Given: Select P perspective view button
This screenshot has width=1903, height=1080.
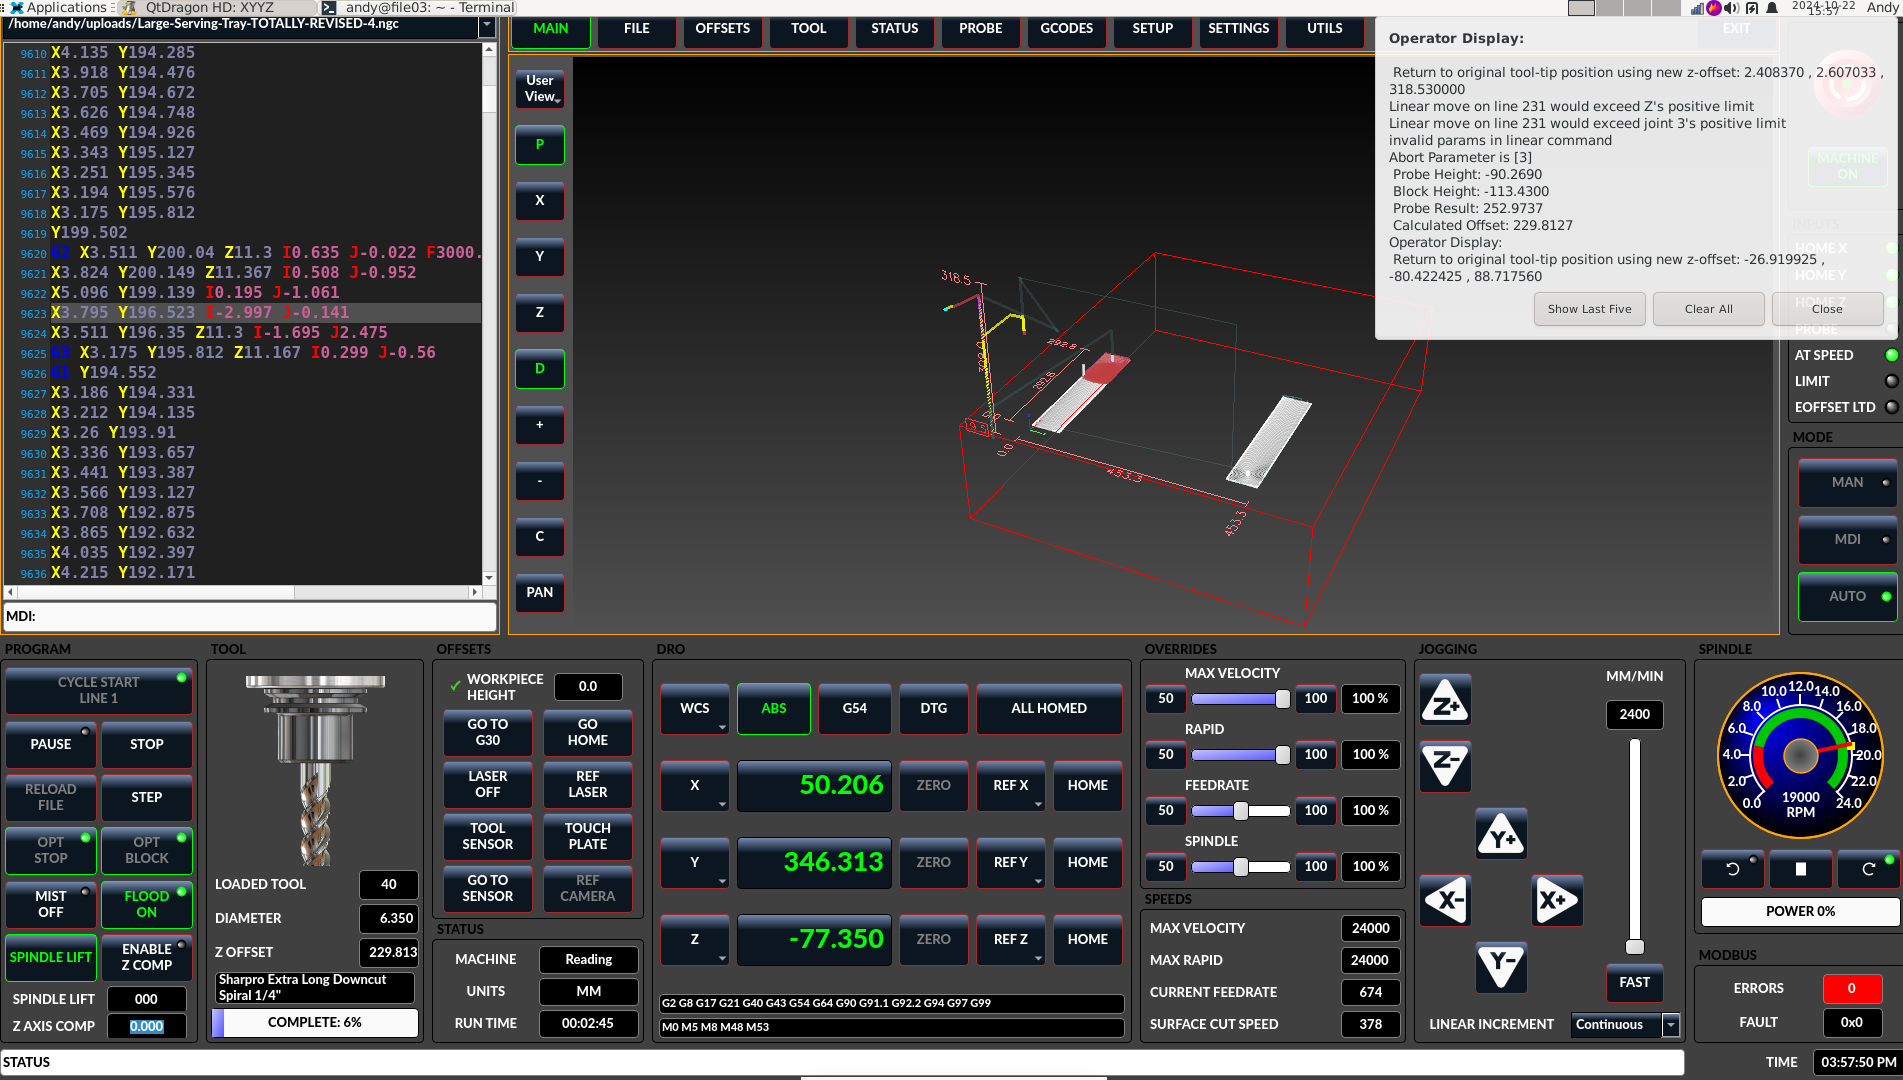Looking at the screenshot, I should click(x=540, y=145).
